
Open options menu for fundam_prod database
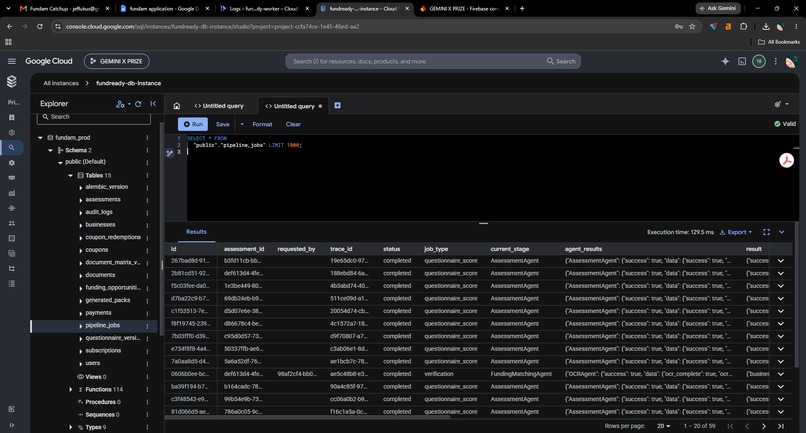(147, 138)
